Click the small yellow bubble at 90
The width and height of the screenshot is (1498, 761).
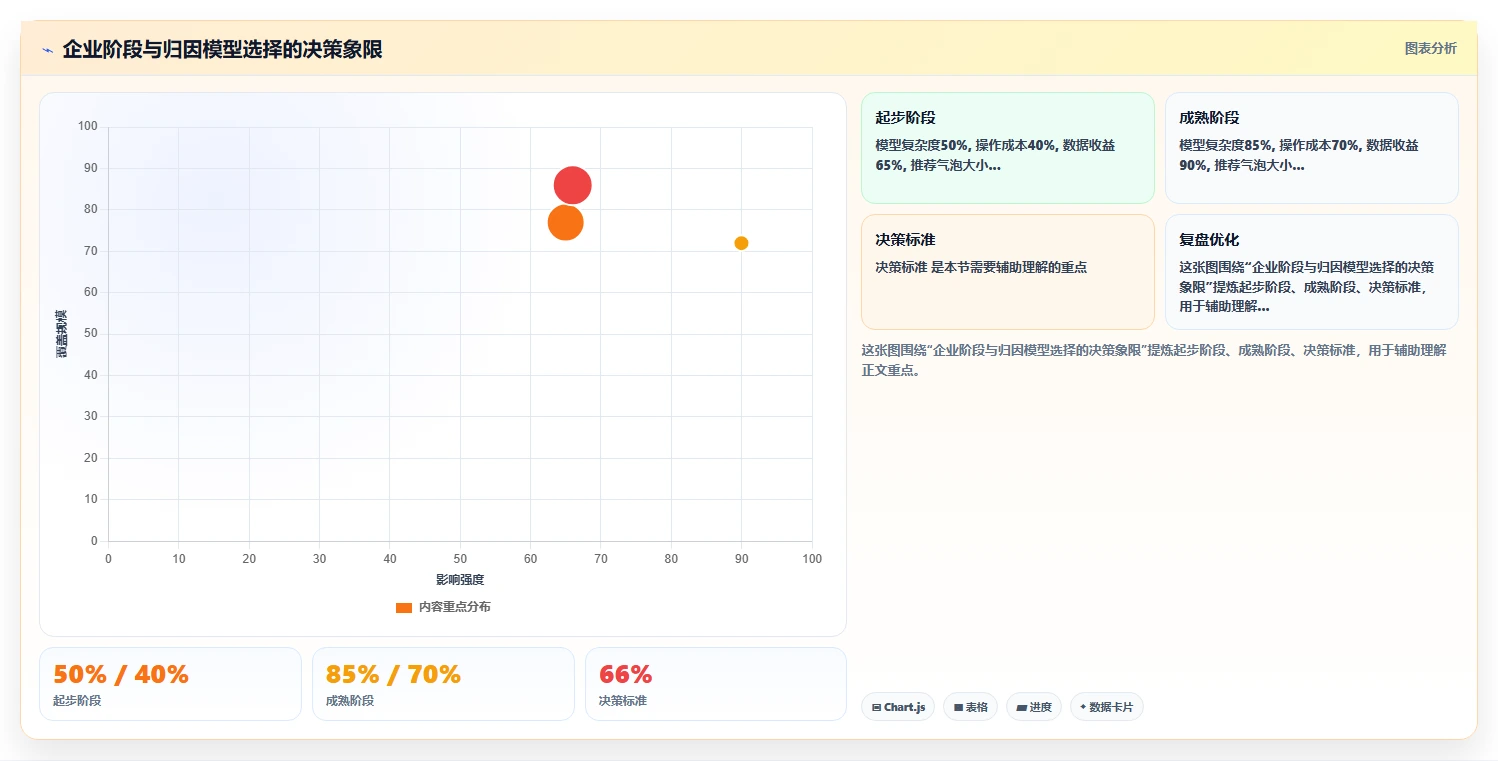(741, 243)
